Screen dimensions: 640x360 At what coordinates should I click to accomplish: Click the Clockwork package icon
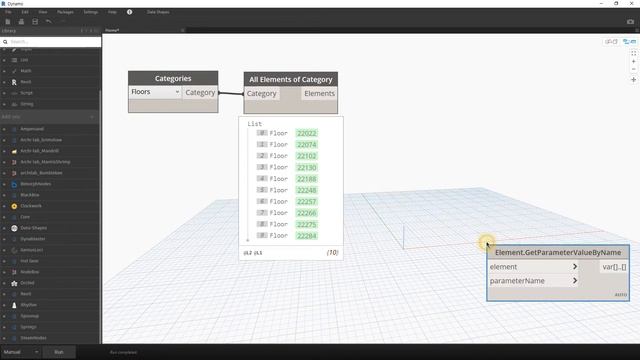point(14,206)
